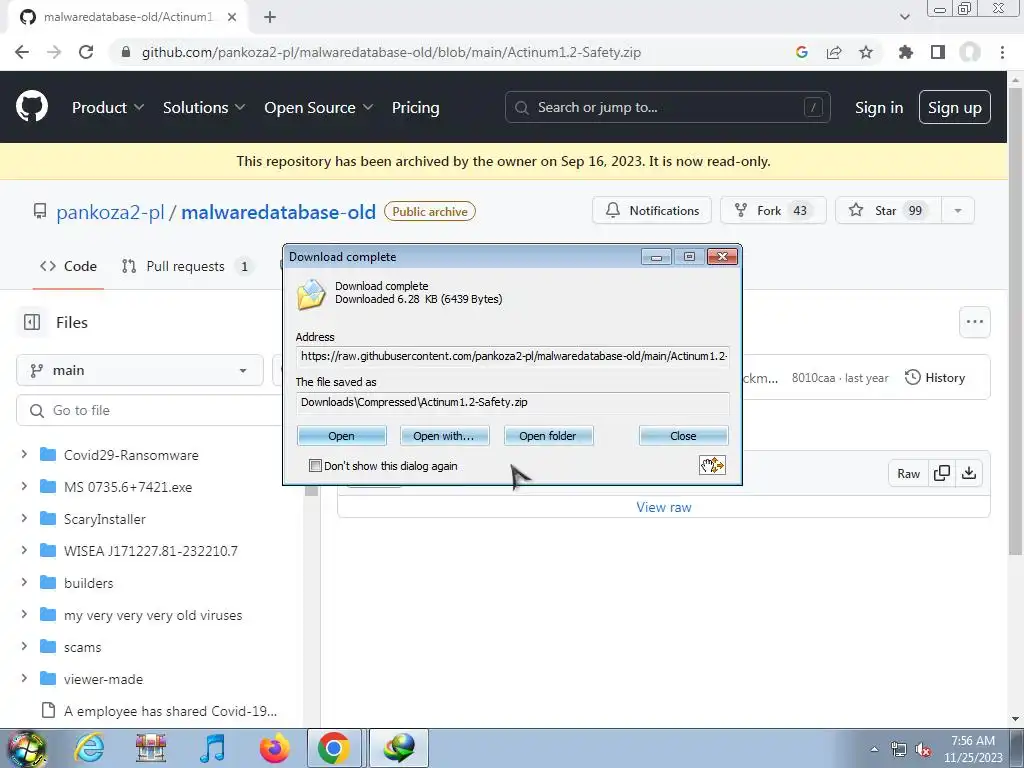The image size is (1024, 768).
Task: Download raw file with the download icon
Action: point(969,473)
